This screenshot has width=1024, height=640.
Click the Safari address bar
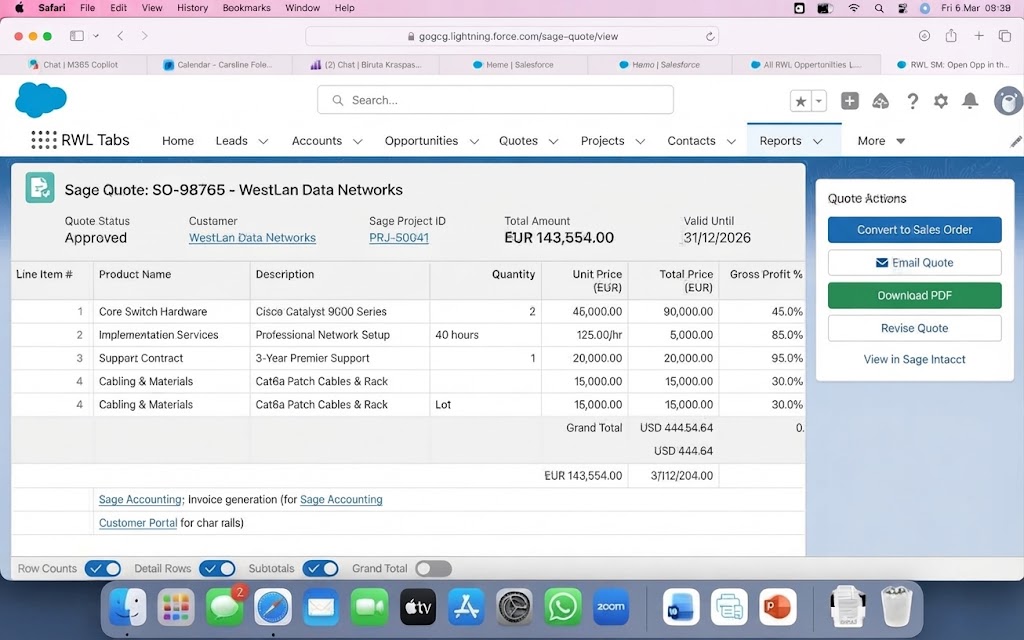coord(512,37)
